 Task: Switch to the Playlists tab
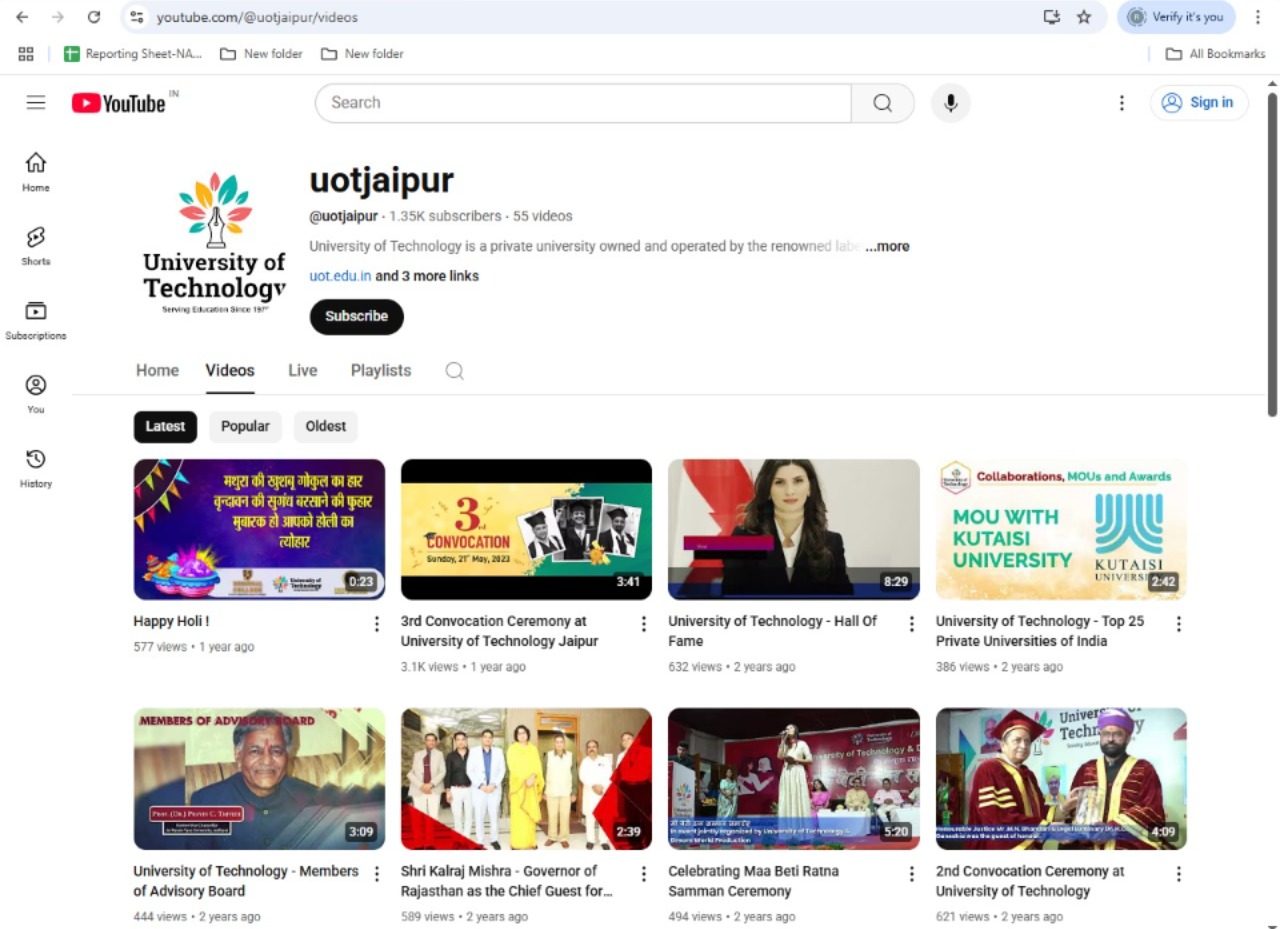pos(380,370)
